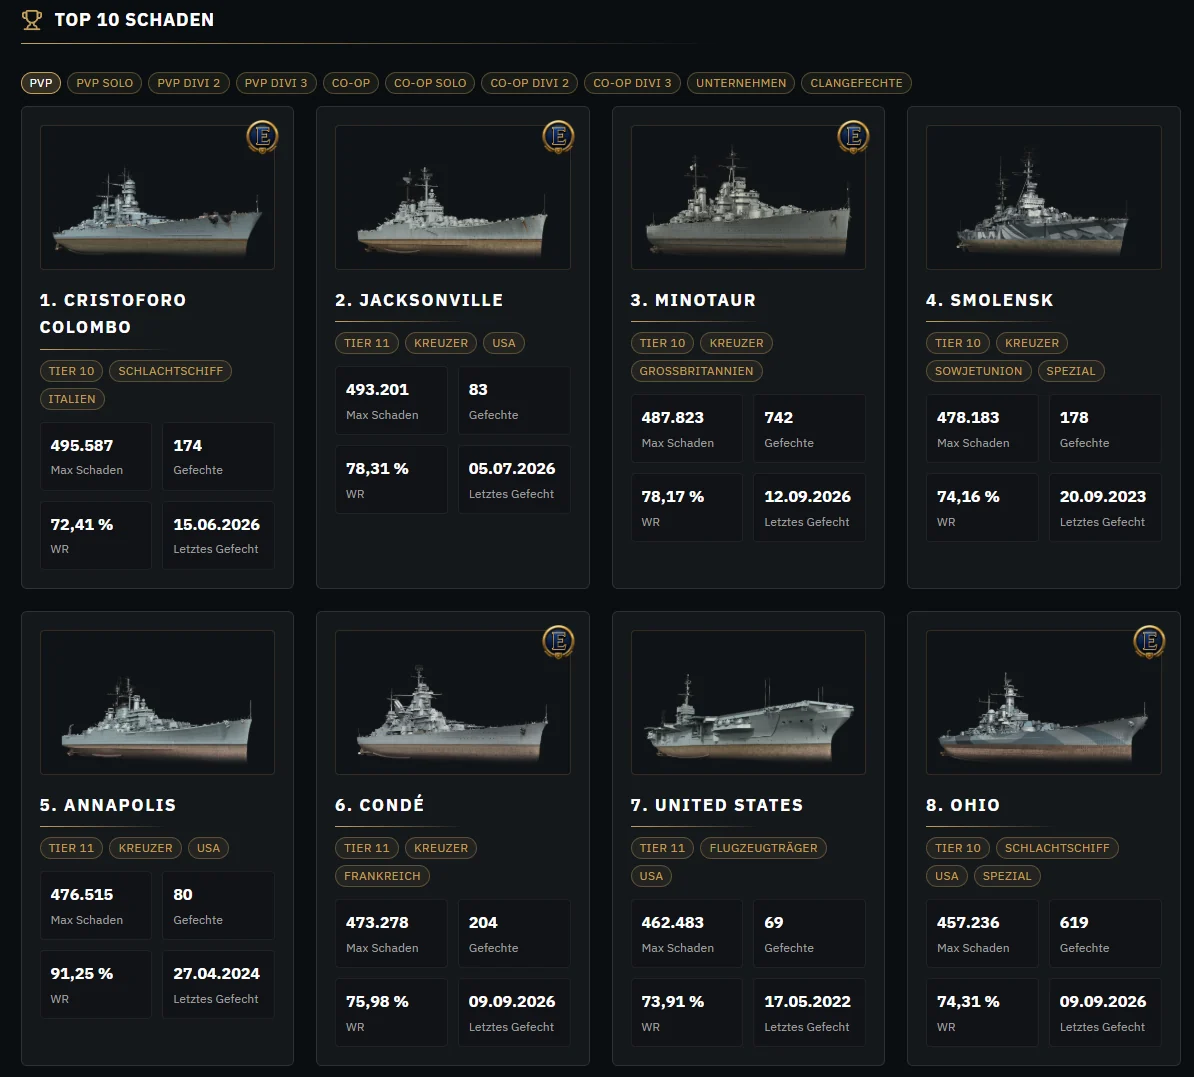This screenshot has height=1077, width=1194.
Task: Open Jacksonville ship image
Action: coord(453,197)
